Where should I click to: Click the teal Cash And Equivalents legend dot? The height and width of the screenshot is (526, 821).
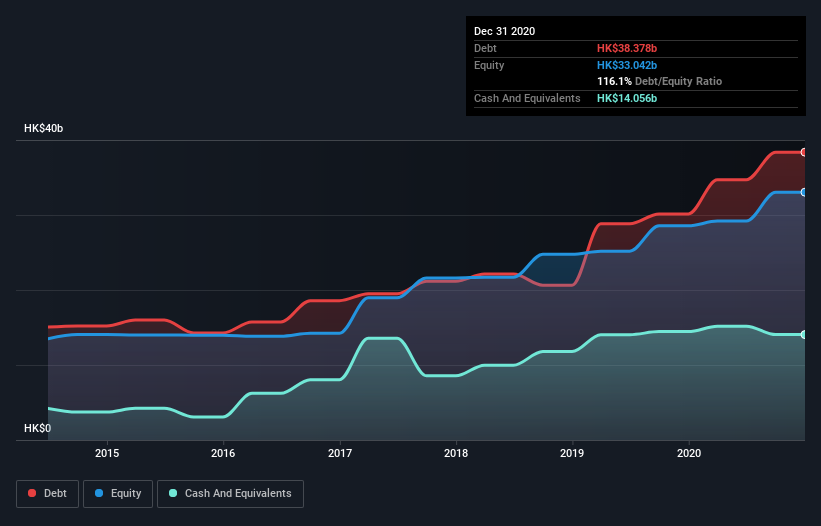173,493
